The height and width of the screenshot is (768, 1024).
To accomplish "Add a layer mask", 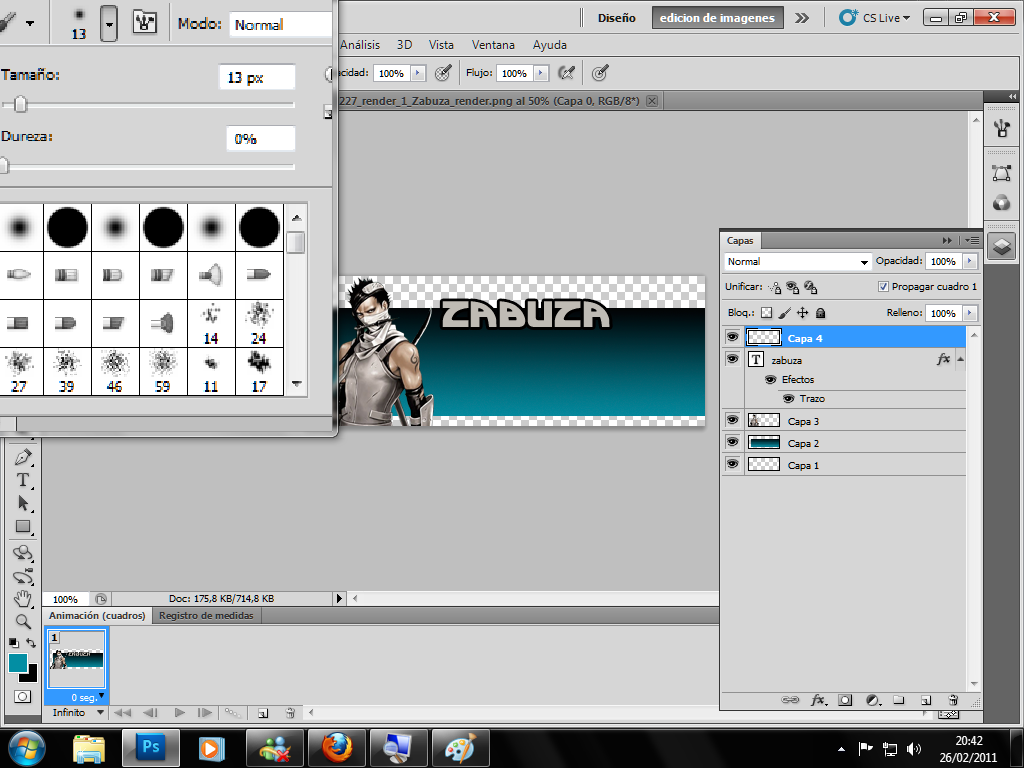I will tap(845, 699).
